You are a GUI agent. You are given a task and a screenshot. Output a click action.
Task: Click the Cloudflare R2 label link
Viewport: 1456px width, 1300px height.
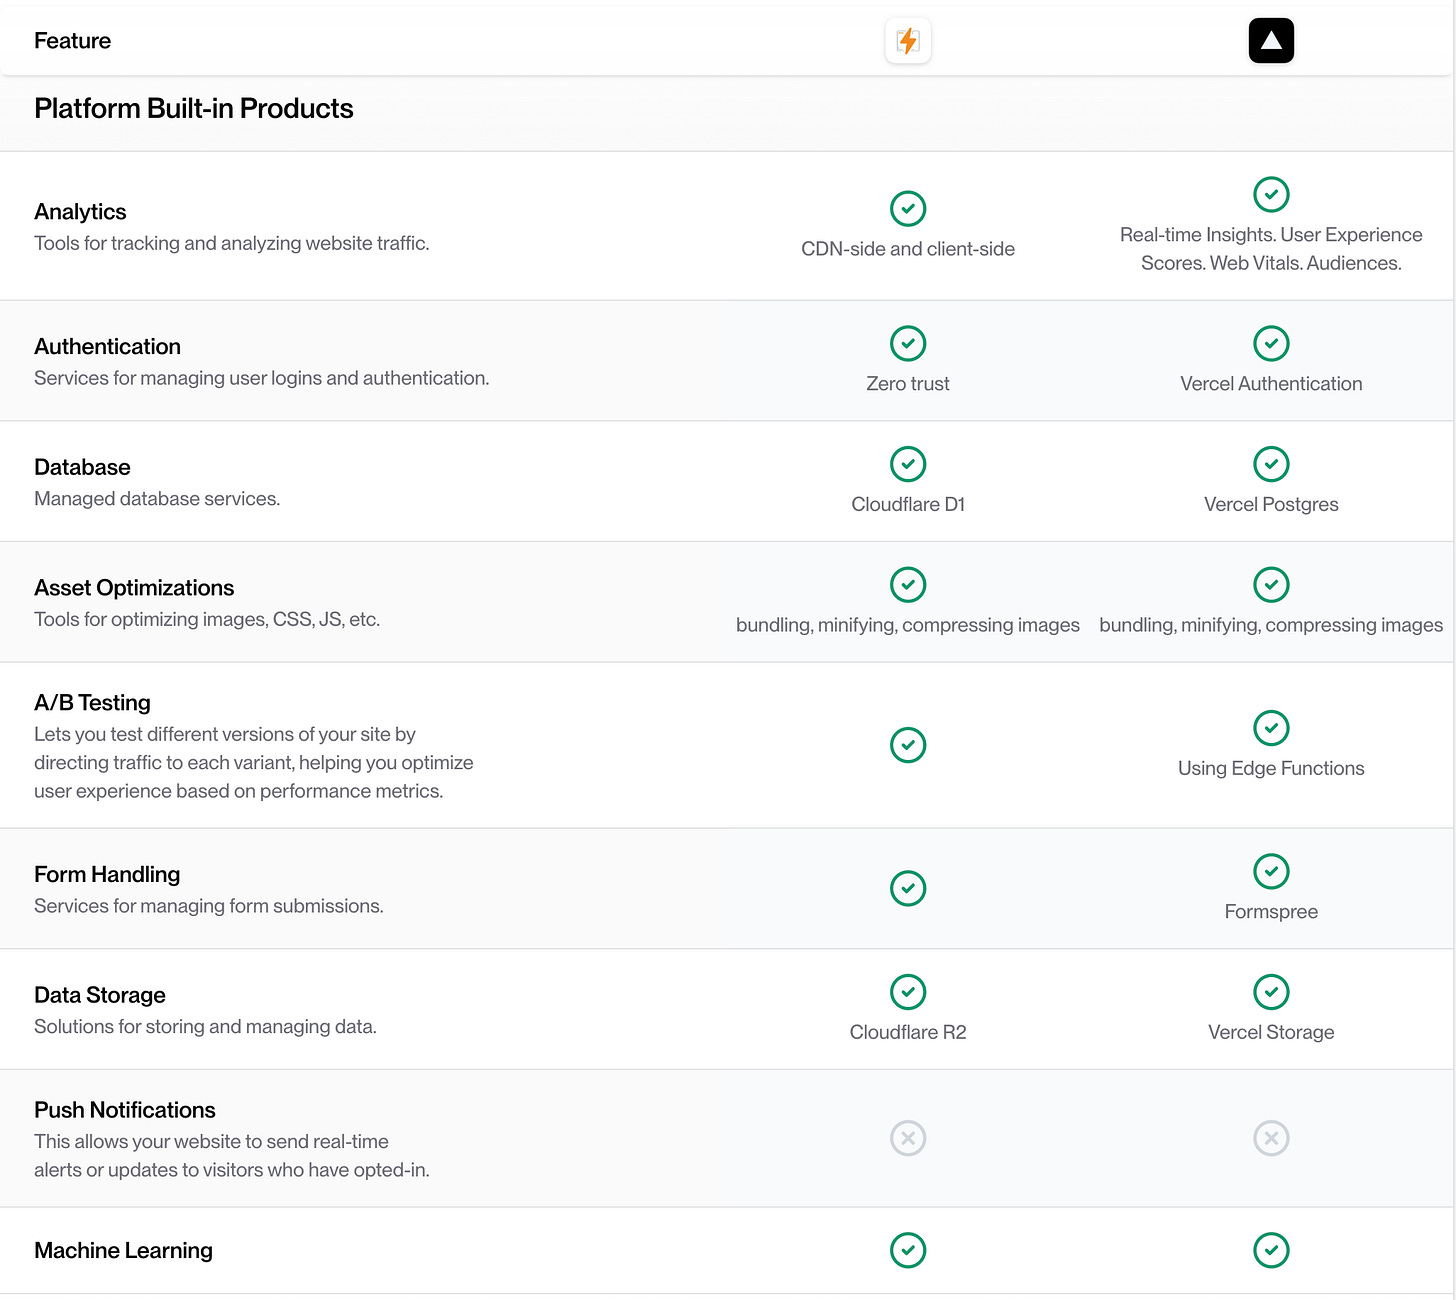907,1031
